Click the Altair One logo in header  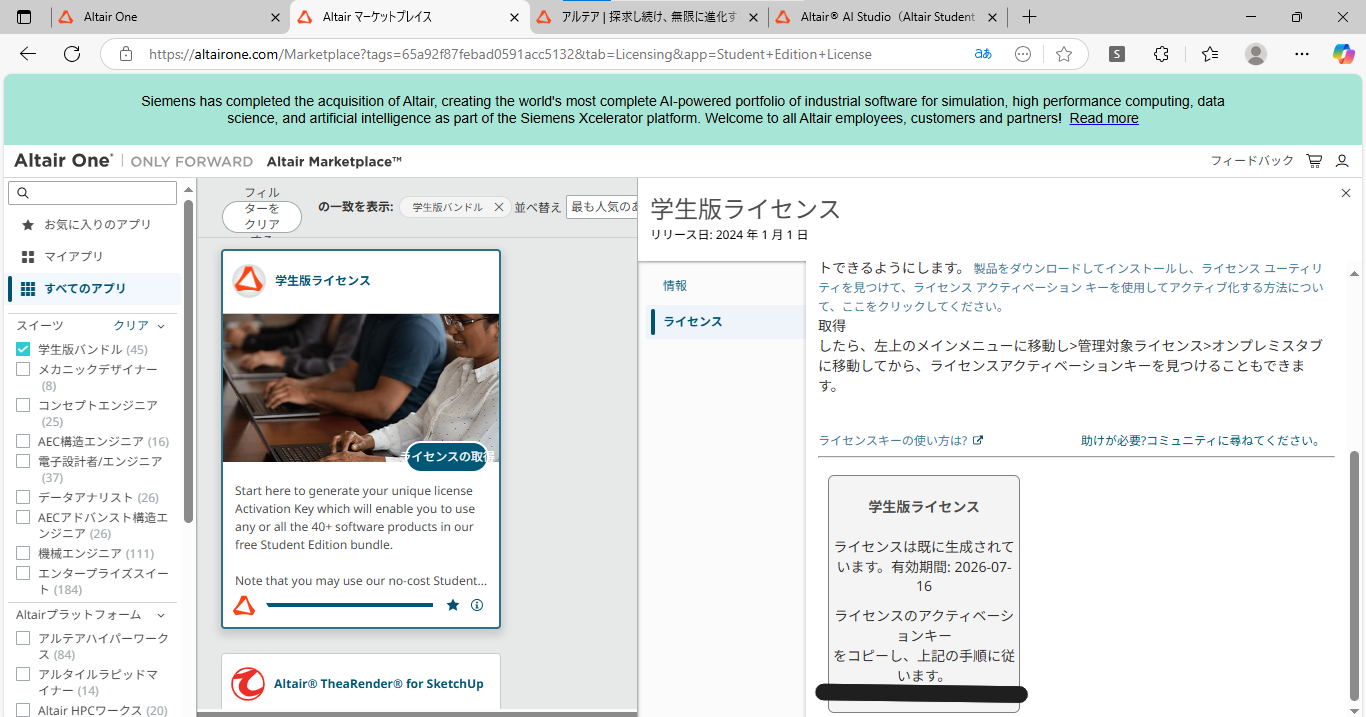coord(63,161)
